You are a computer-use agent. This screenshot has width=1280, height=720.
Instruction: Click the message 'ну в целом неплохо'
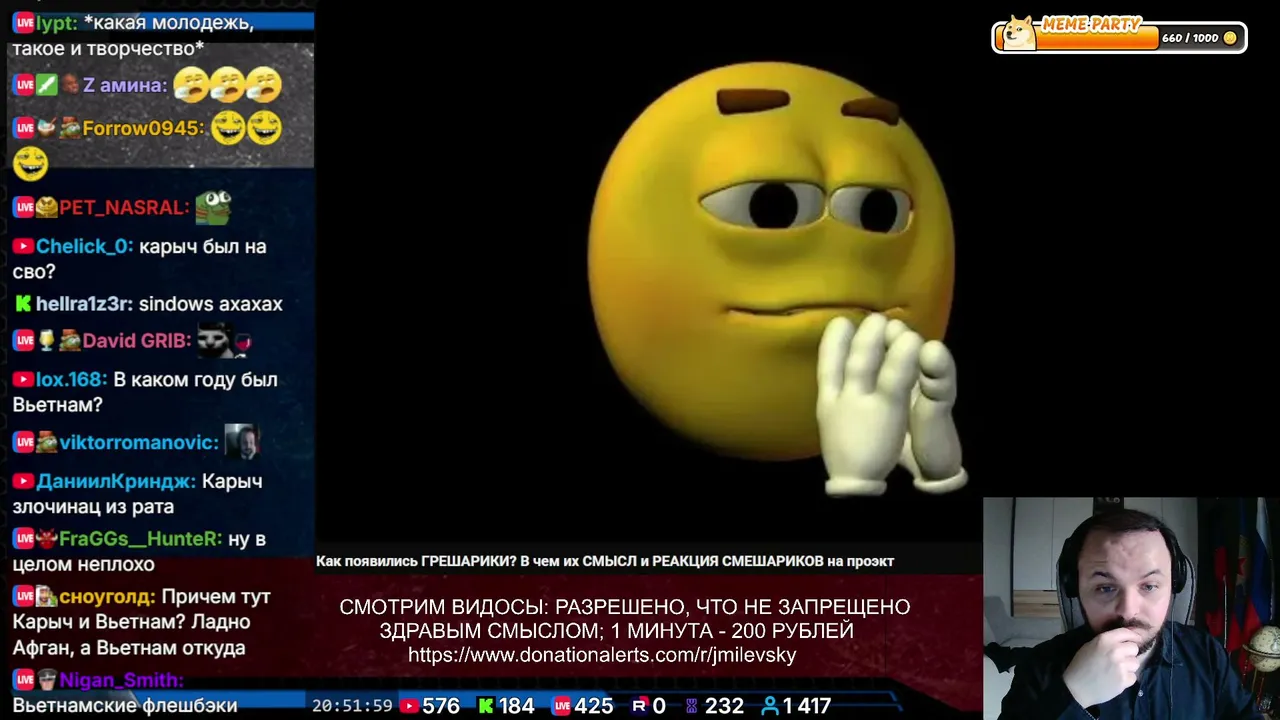(139, 551)
